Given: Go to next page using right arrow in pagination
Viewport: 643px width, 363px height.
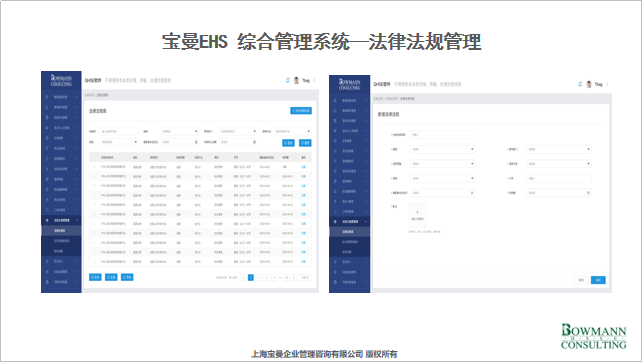Looking at the screenshot, I should pyautogui.click(x=294, y=278).
